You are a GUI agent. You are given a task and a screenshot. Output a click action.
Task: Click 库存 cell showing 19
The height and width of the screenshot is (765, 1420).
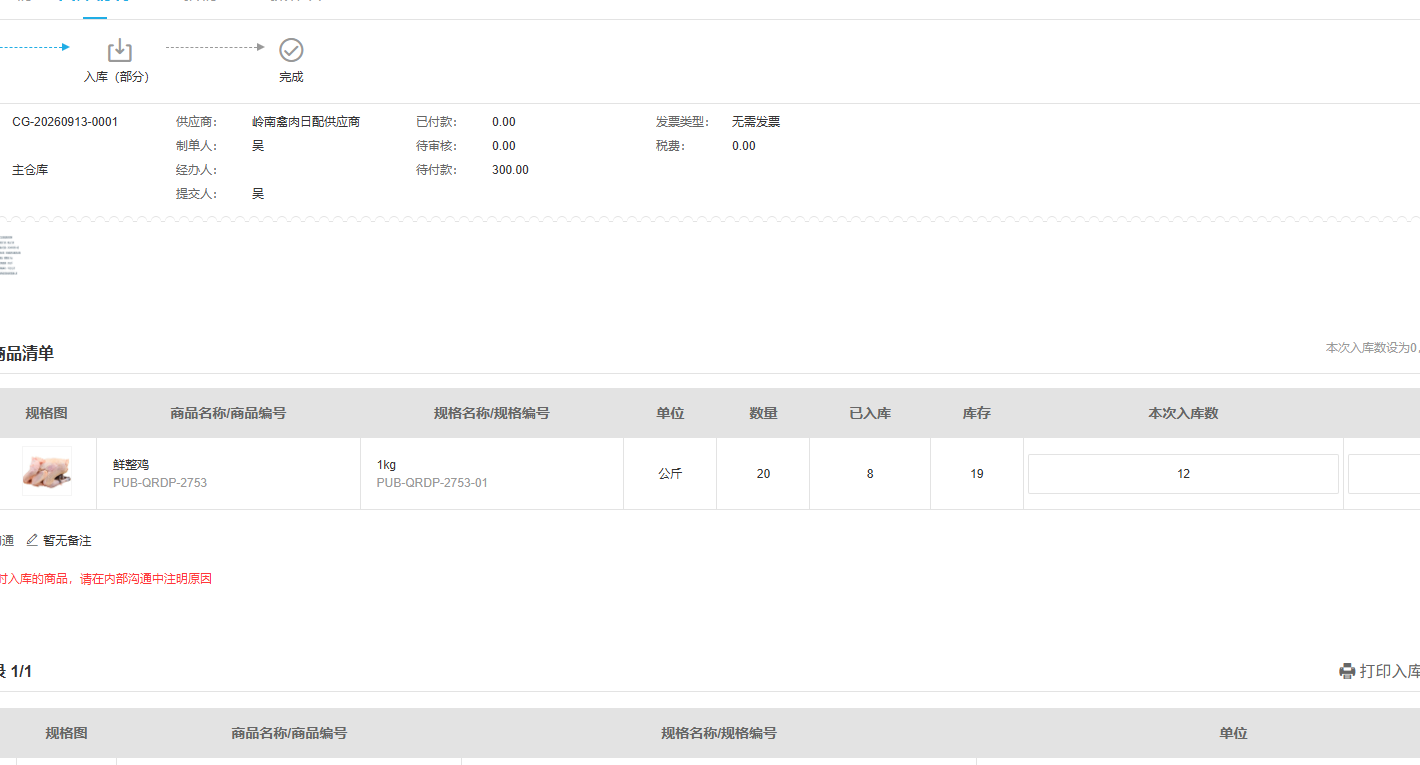977,474
